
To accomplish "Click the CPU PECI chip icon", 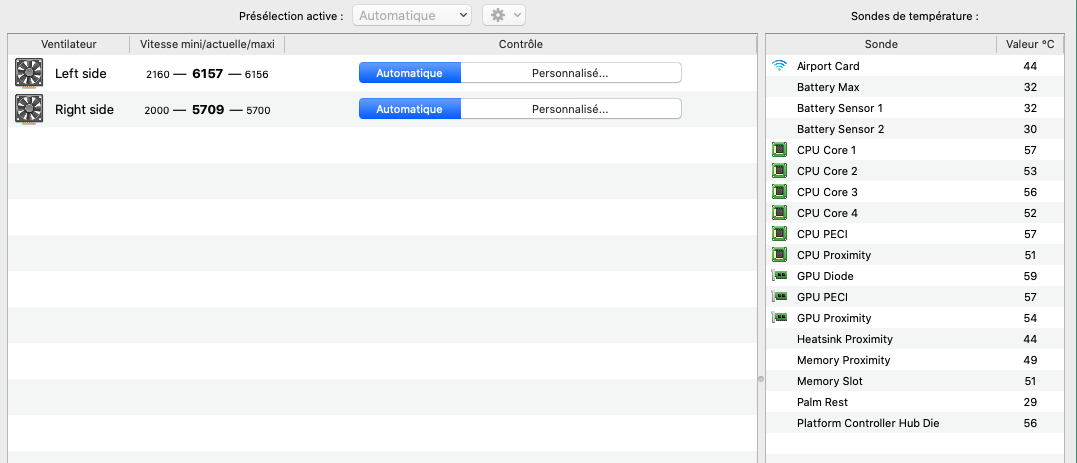I will click(780, 234).
